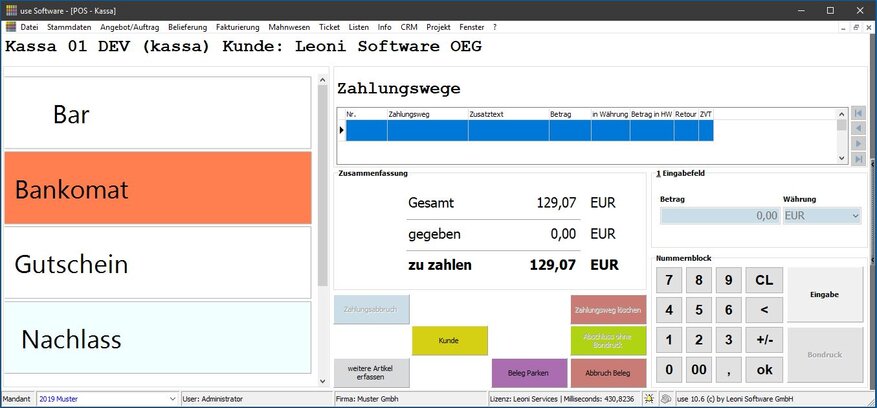Click the Beleg Parken button

click(x=529, y=373)
